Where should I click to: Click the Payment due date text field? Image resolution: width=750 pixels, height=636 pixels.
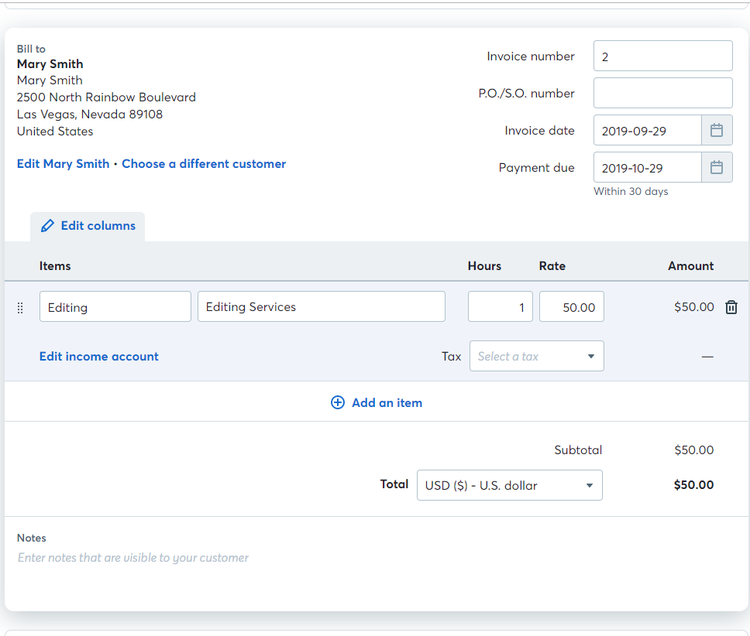pyautogui.click(x=648, y=167)
